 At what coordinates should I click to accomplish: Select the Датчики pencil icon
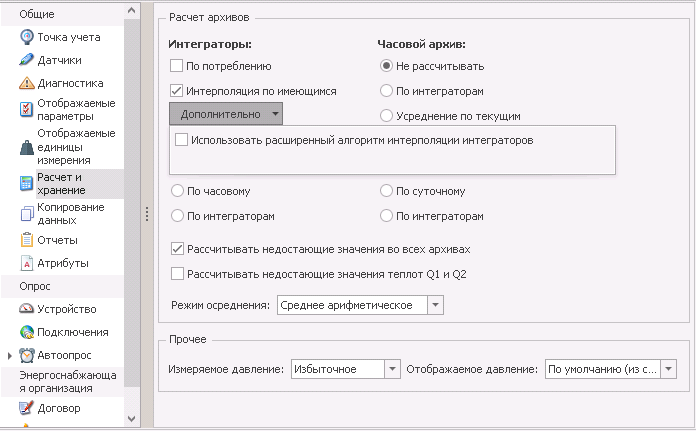point(27,60)
